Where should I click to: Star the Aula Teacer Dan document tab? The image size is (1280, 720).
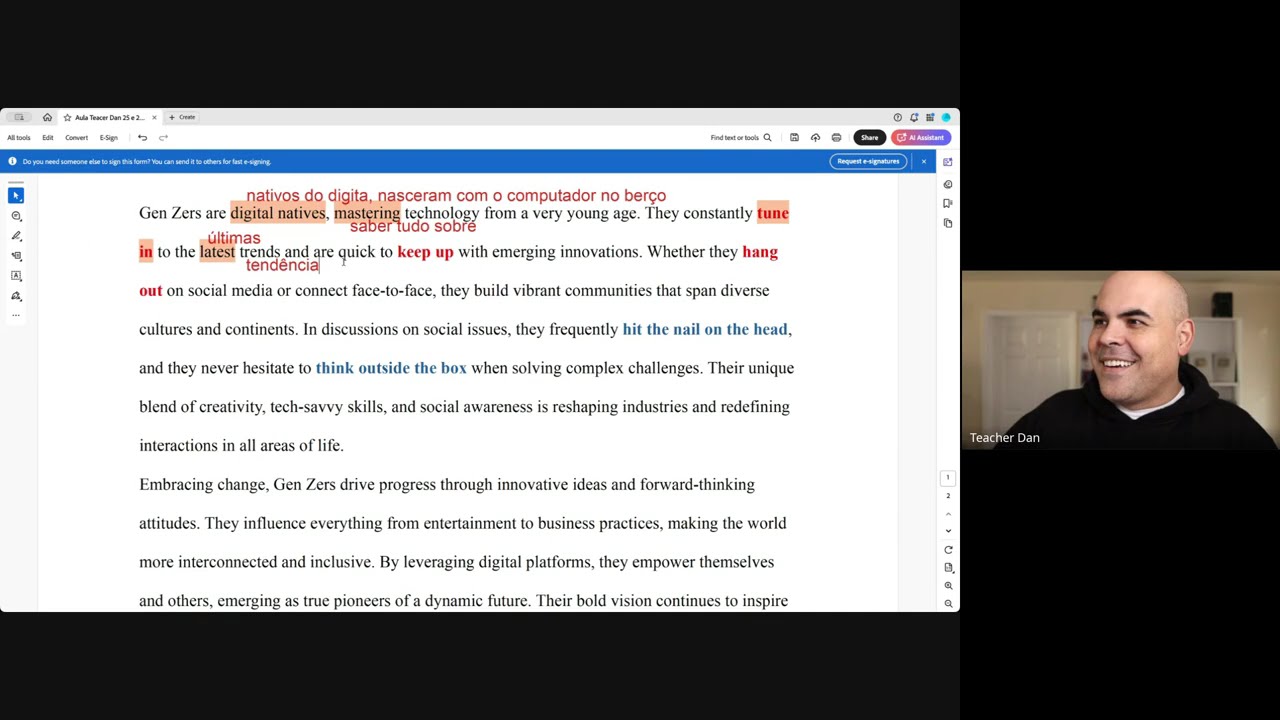(x=67, y=117)
